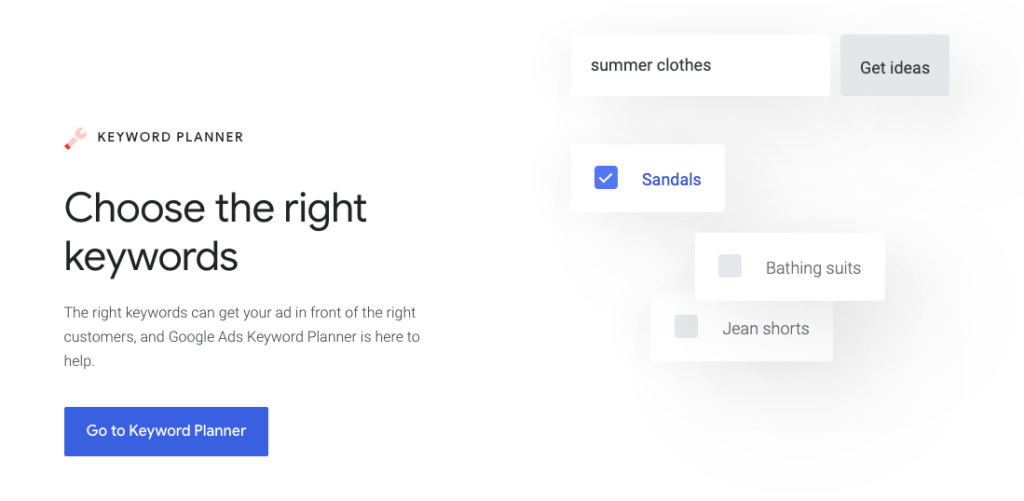
Task: Click the word 'help.' ending the description
Action: [79, 361]
